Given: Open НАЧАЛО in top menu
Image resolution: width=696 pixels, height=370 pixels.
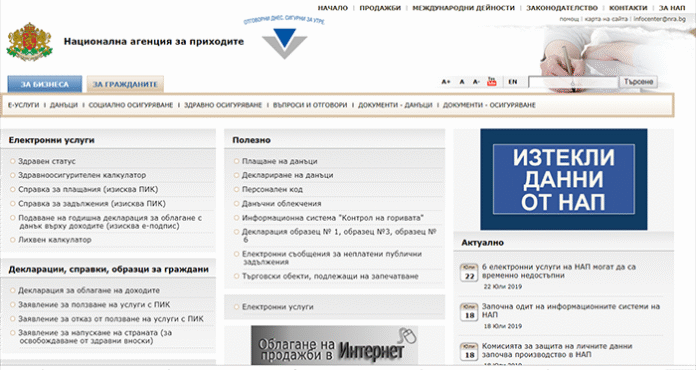Looking at the screenshot, I should [x=332, y=8].
